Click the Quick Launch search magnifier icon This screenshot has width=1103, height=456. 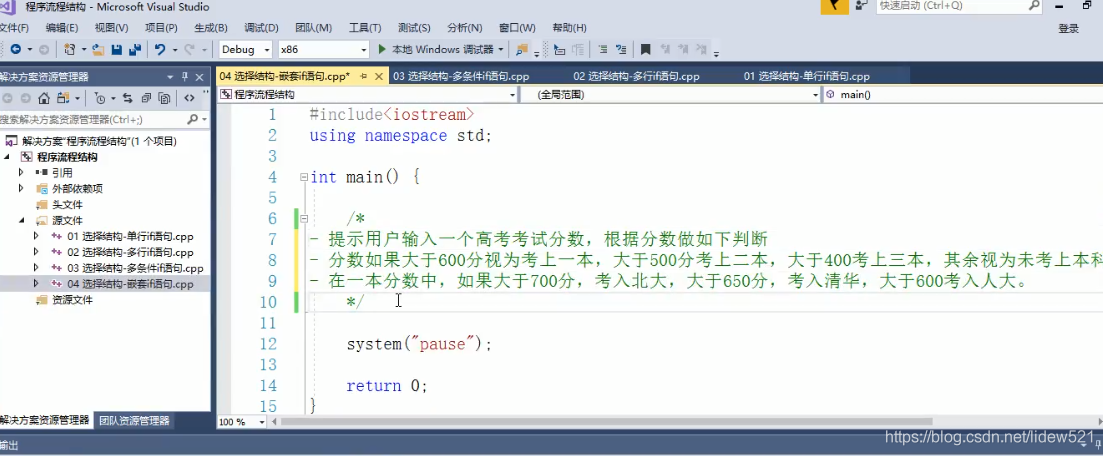[x=1035, y=6]
